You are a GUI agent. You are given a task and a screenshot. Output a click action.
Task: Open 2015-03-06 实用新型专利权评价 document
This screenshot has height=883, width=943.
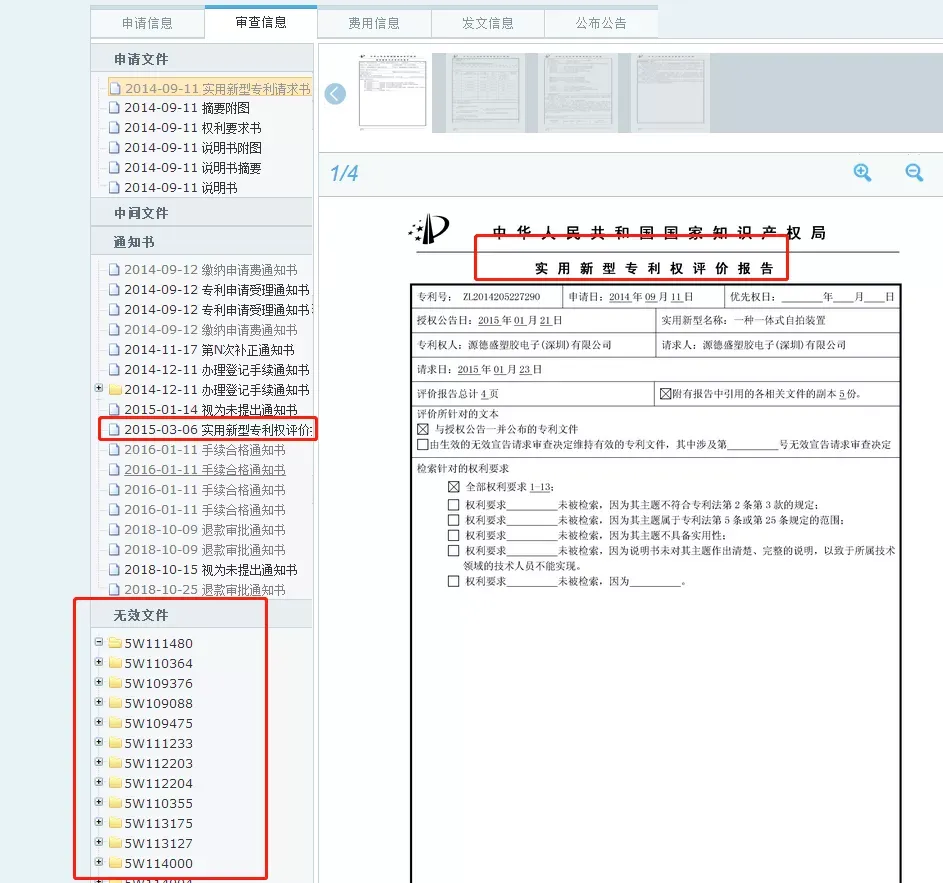pyautogui.click(x=210, y=429)
